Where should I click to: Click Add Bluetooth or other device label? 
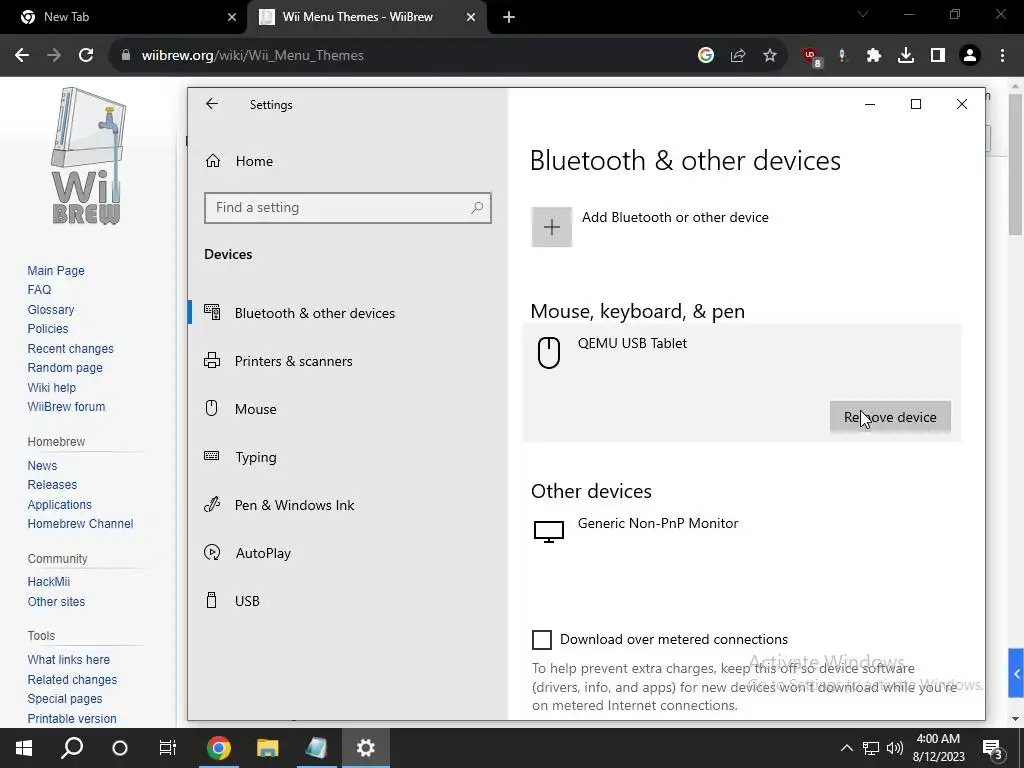point(675,217)
